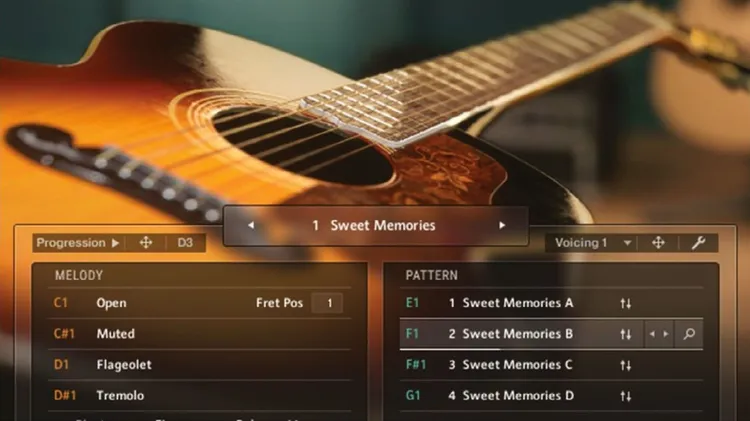The width and height of the screenshot is (750, 421).
Task: Choose the Flageolet articulation row
Action: pos(199,365)
